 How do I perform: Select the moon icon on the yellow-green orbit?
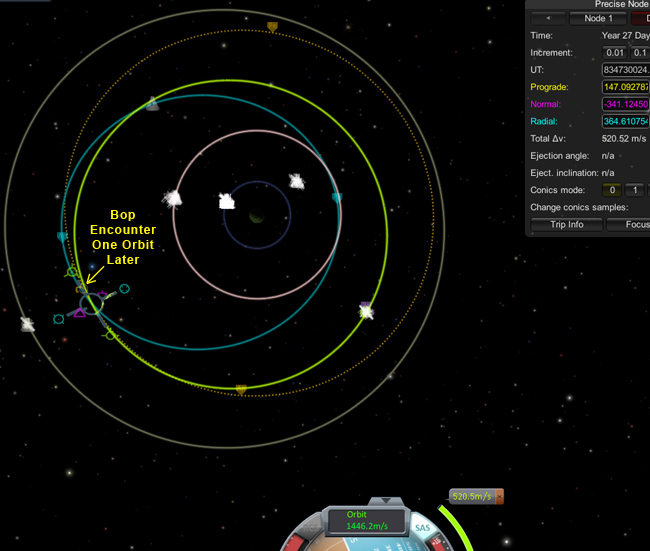pos(366,311)
